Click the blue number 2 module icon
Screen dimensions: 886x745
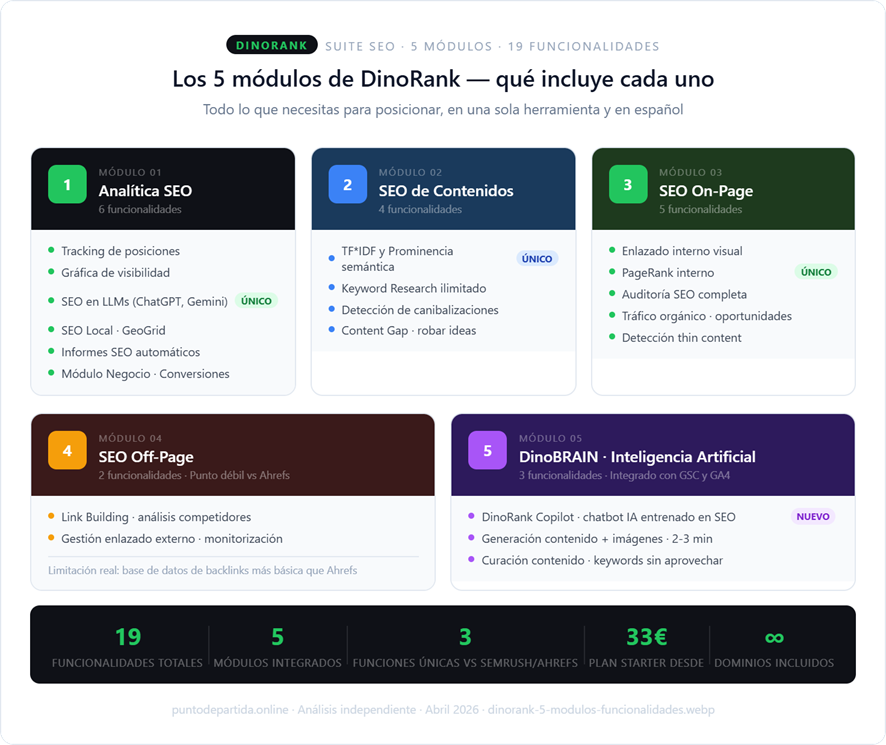click(348, 184)
